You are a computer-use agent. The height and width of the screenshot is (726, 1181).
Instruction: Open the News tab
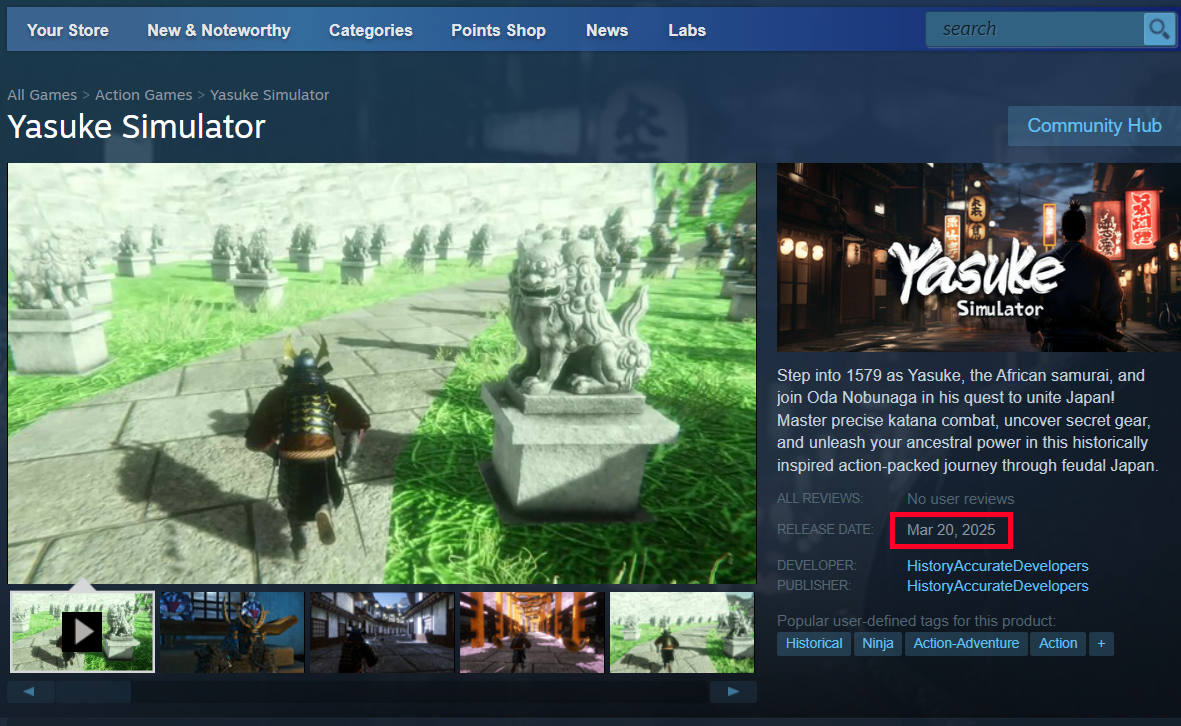point(607,30)
